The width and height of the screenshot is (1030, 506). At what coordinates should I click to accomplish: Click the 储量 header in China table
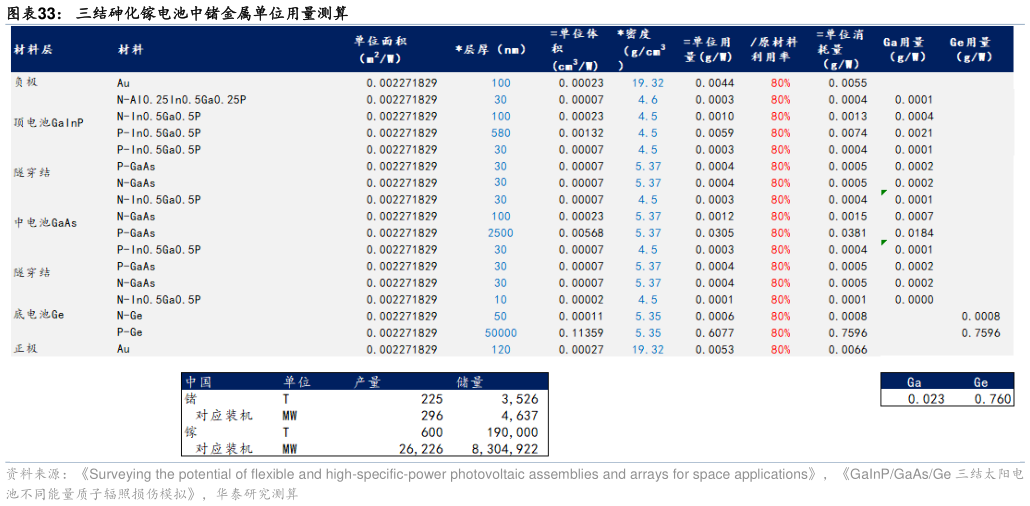[470, 382]
